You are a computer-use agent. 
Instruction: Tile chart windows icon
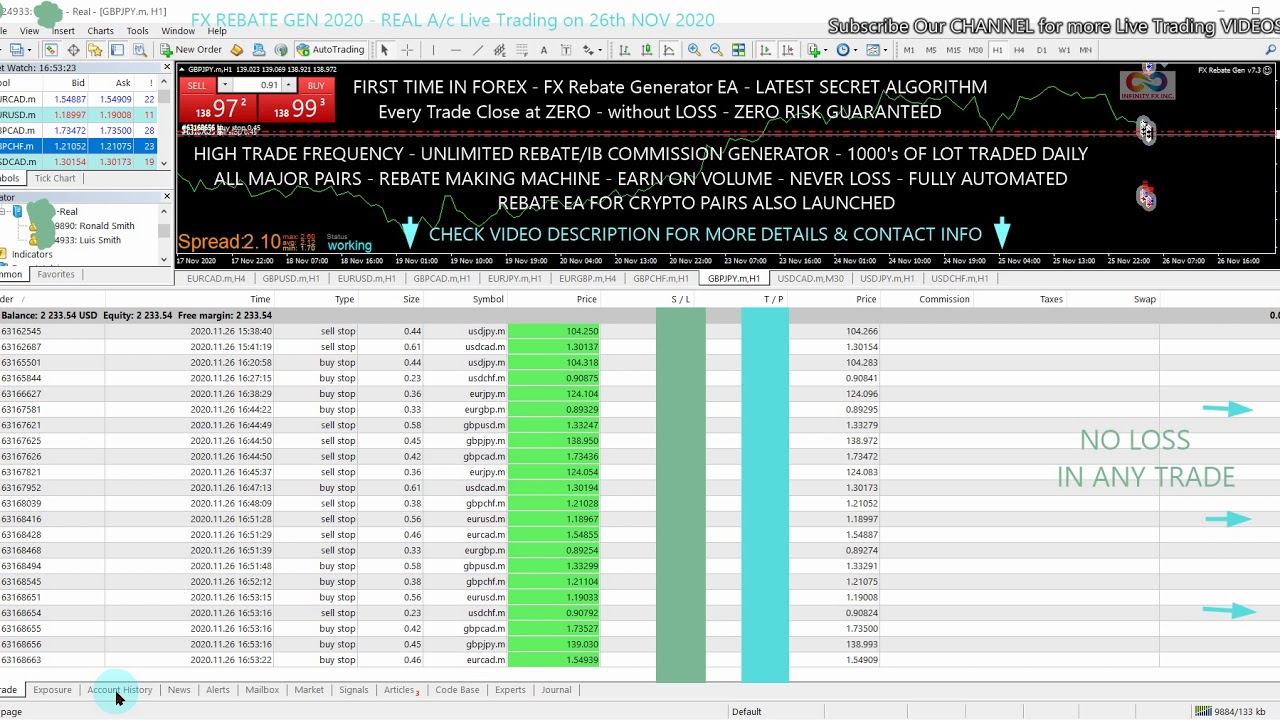click(738, 50)
